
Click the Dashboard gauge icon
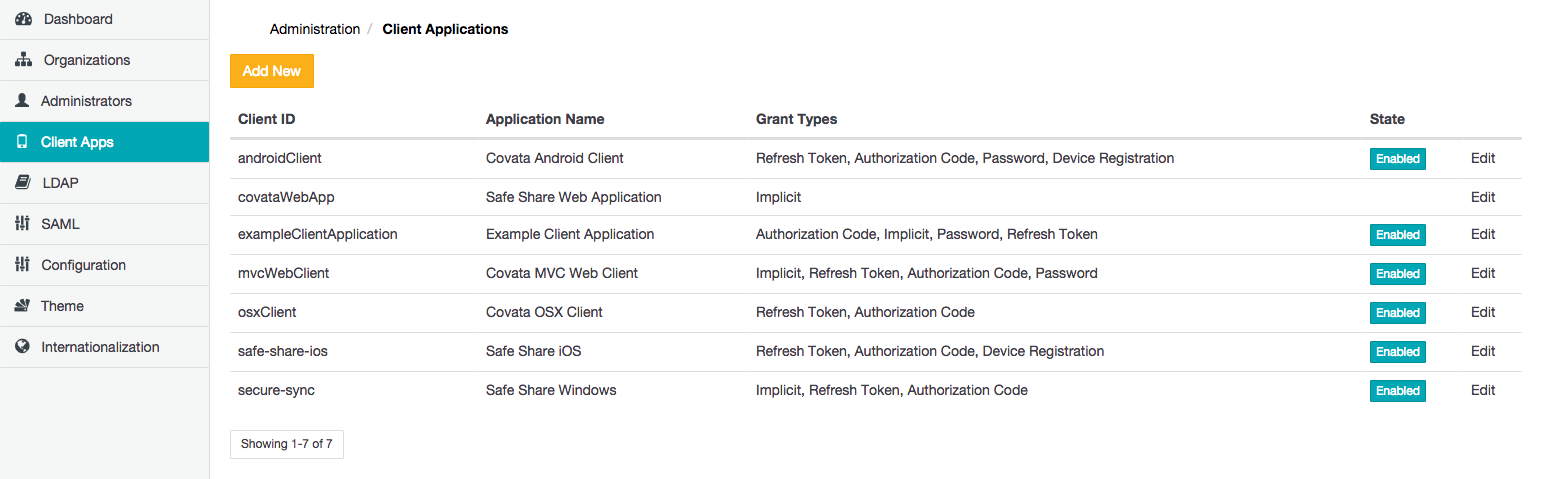23,19
